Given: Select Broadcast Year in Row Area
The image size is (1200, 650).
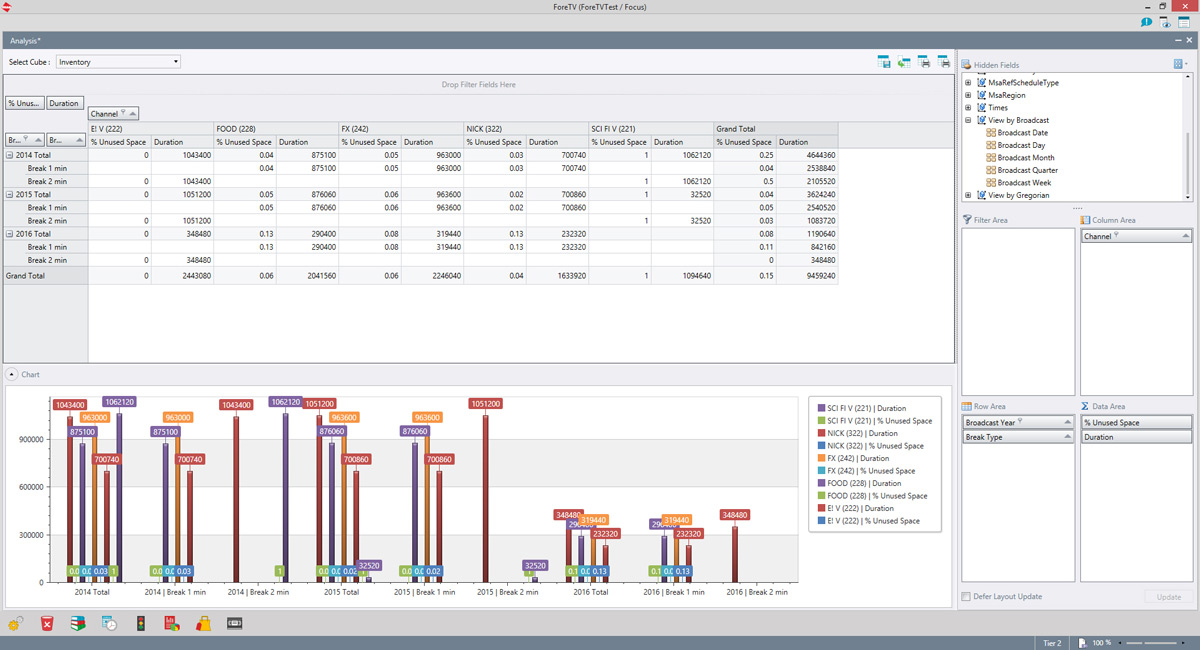Looking at the screenshot, I should coord(1017,423).
